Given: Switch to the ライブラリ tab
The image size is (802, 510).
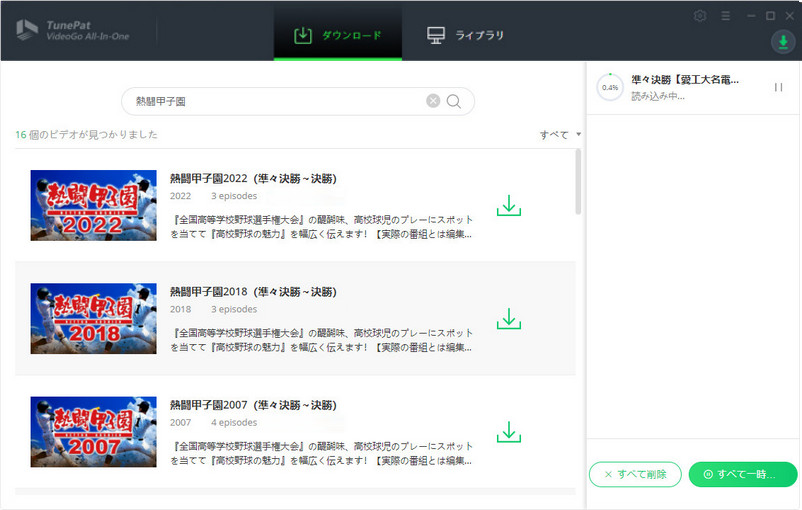Looking at the screenshot, I should coord(465,36).
